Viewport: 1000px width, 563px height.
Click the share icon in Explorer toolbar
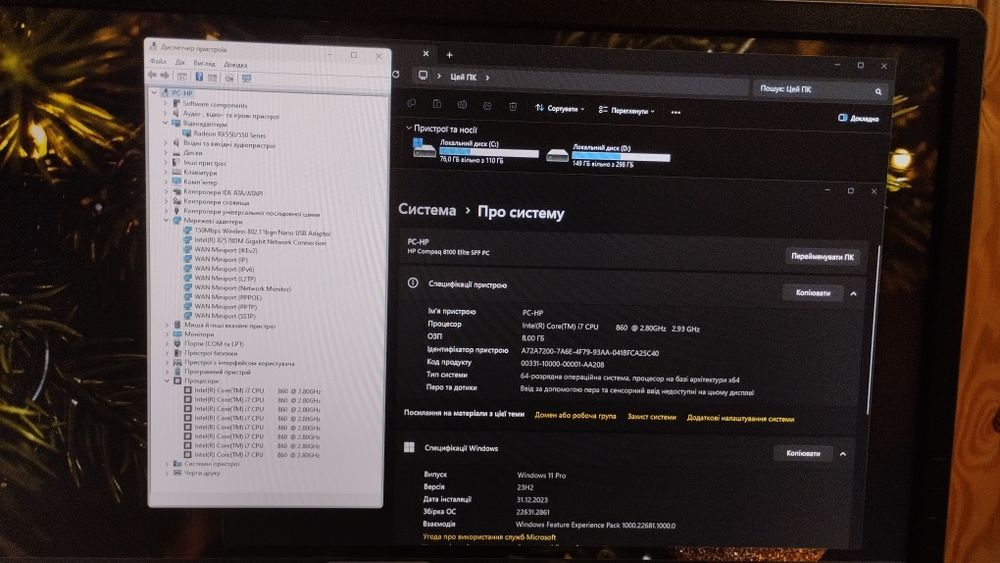point(487,105)
